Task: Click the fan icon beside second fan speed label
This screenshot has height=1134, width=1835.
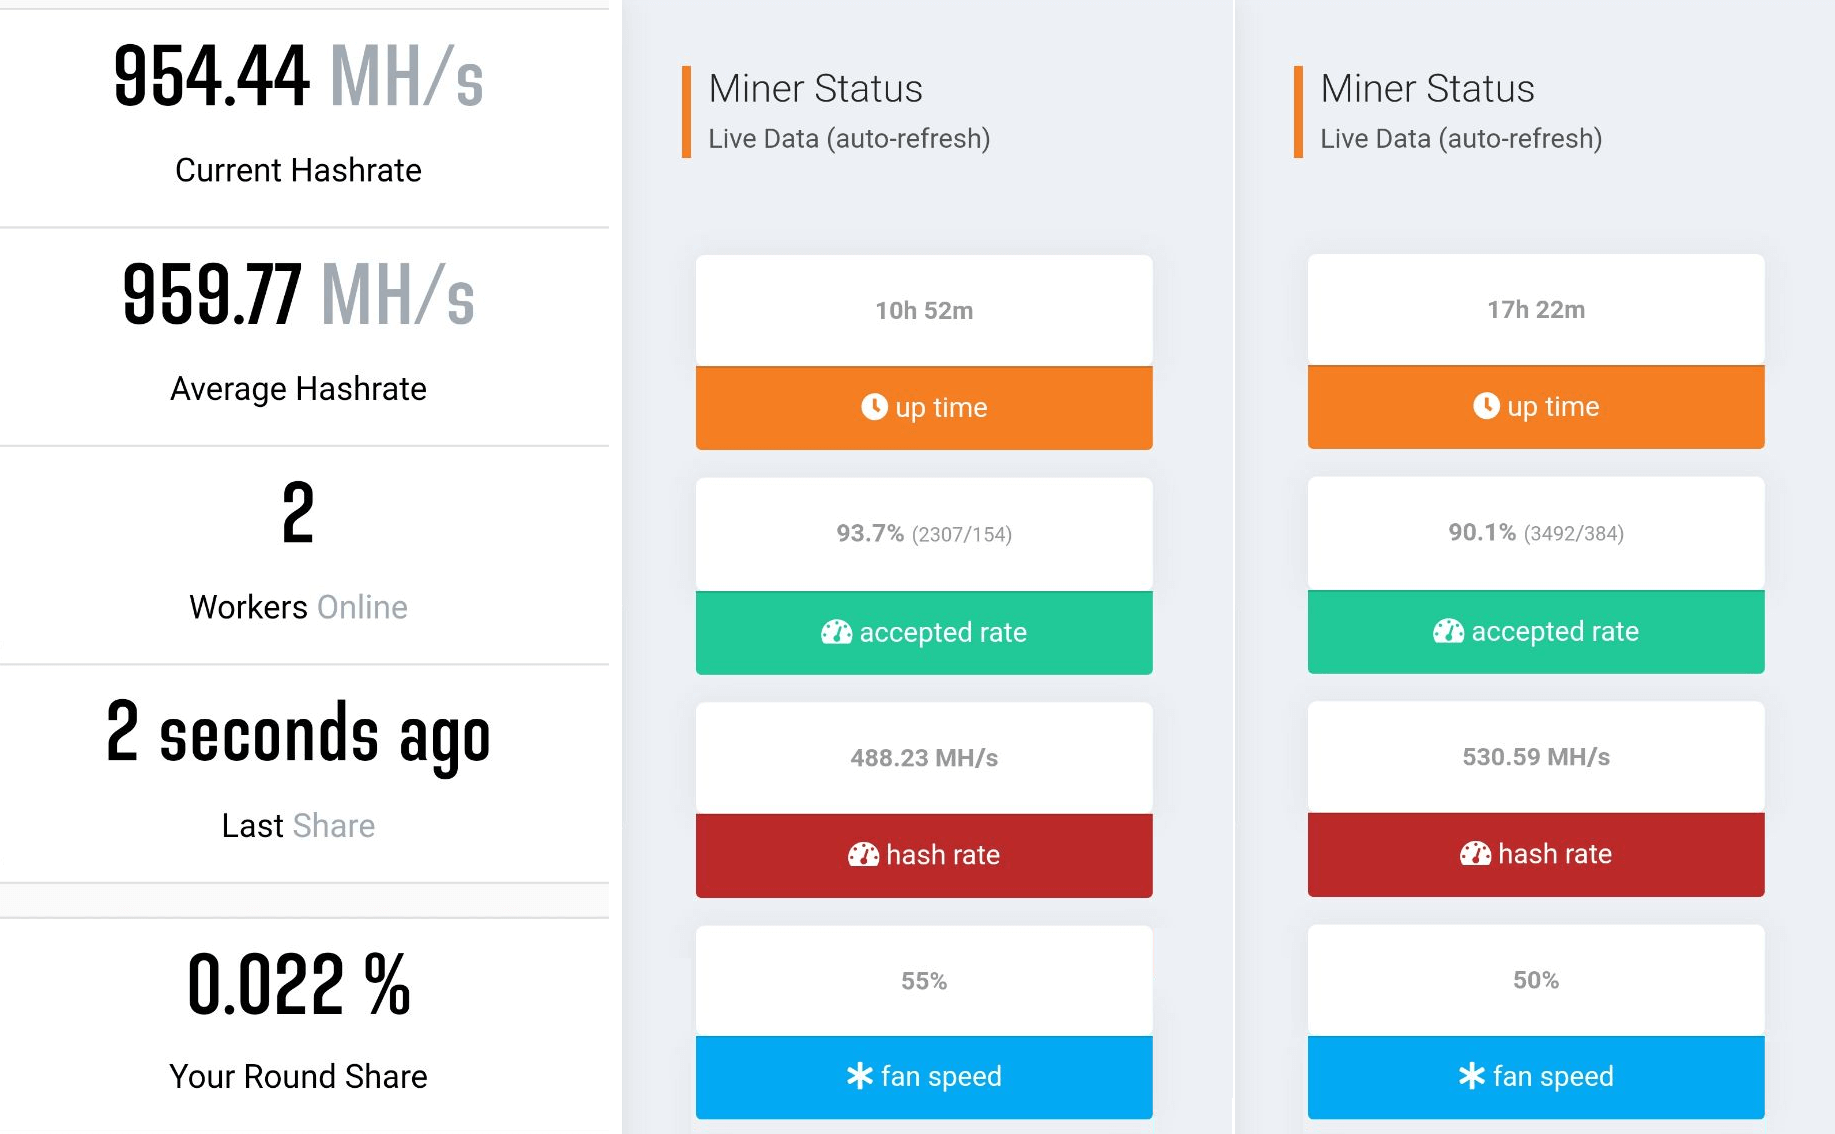Action: pyautogui.click(x=1470, y=1076)
